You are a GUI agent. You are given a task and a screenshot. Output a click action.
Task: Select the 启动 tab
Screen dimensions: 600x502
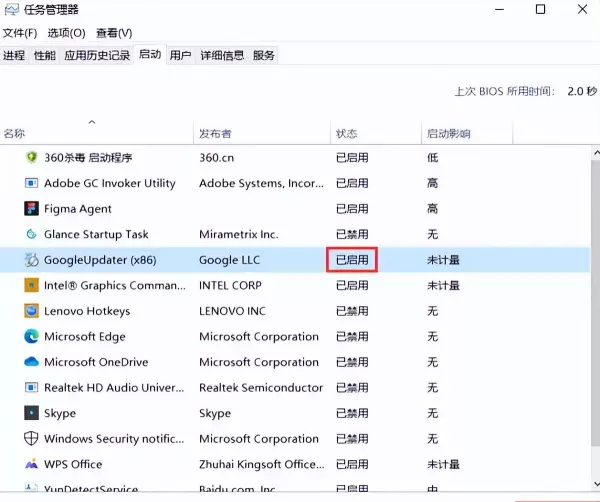point(150,54)
